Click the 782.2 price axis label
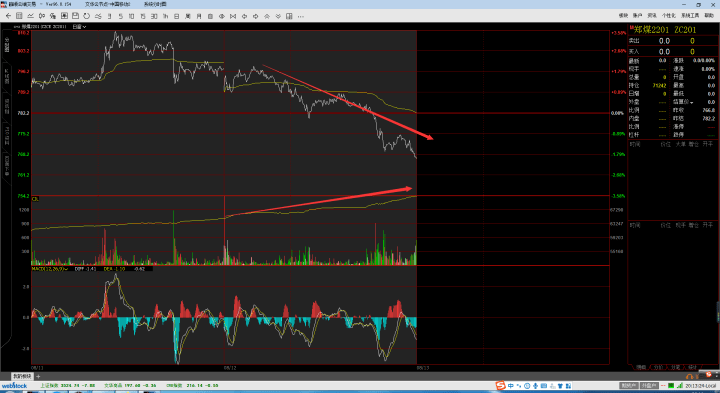The width and height of the screenshot is (720, 393). pyautogui.click(x=23, y=113)
